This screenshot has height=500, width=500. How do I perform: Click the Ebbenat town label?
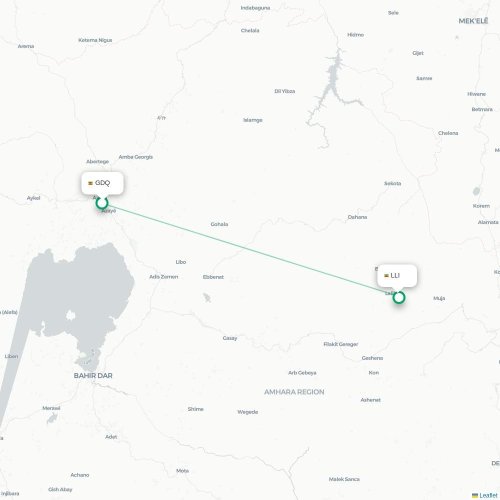[213, 277]
